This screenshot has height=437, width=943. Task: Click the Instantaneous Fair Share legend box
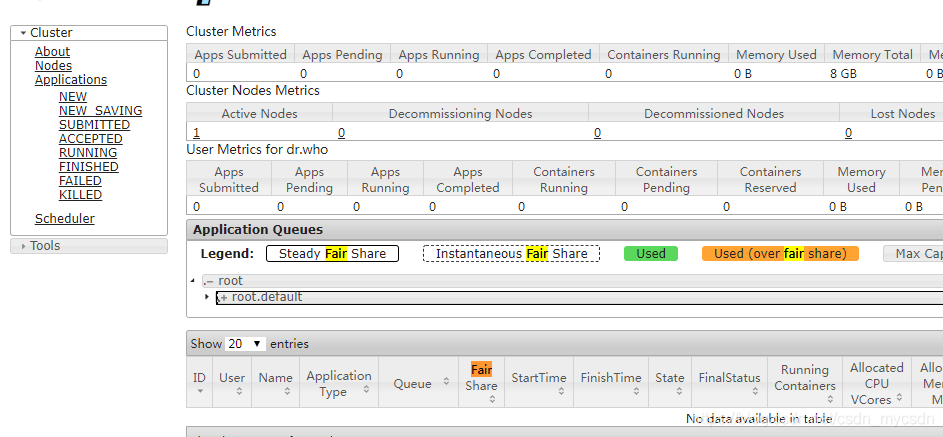(512, 254)
